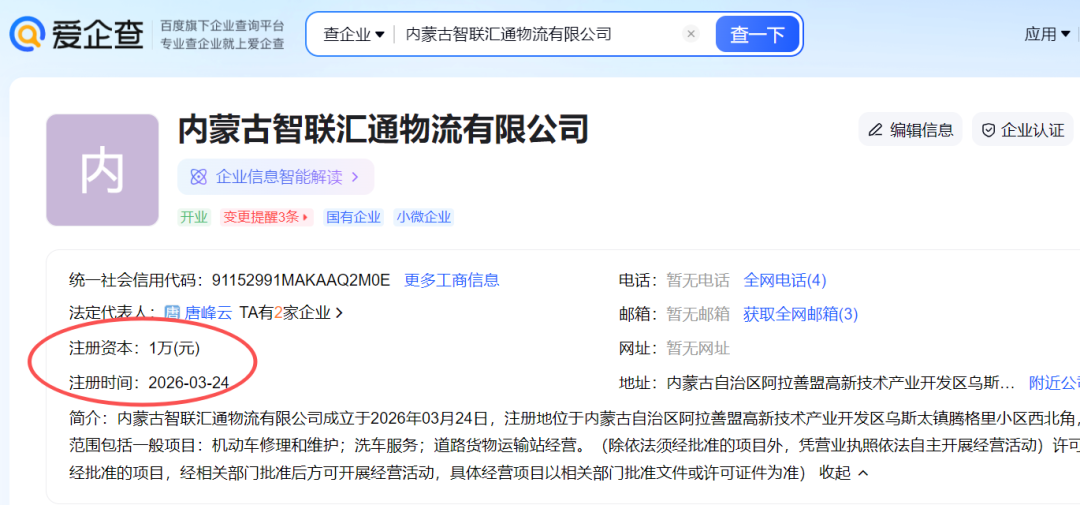Open the 更多工商信息 link
Viewport: 1080px width, 505px height.
[452, 280]
